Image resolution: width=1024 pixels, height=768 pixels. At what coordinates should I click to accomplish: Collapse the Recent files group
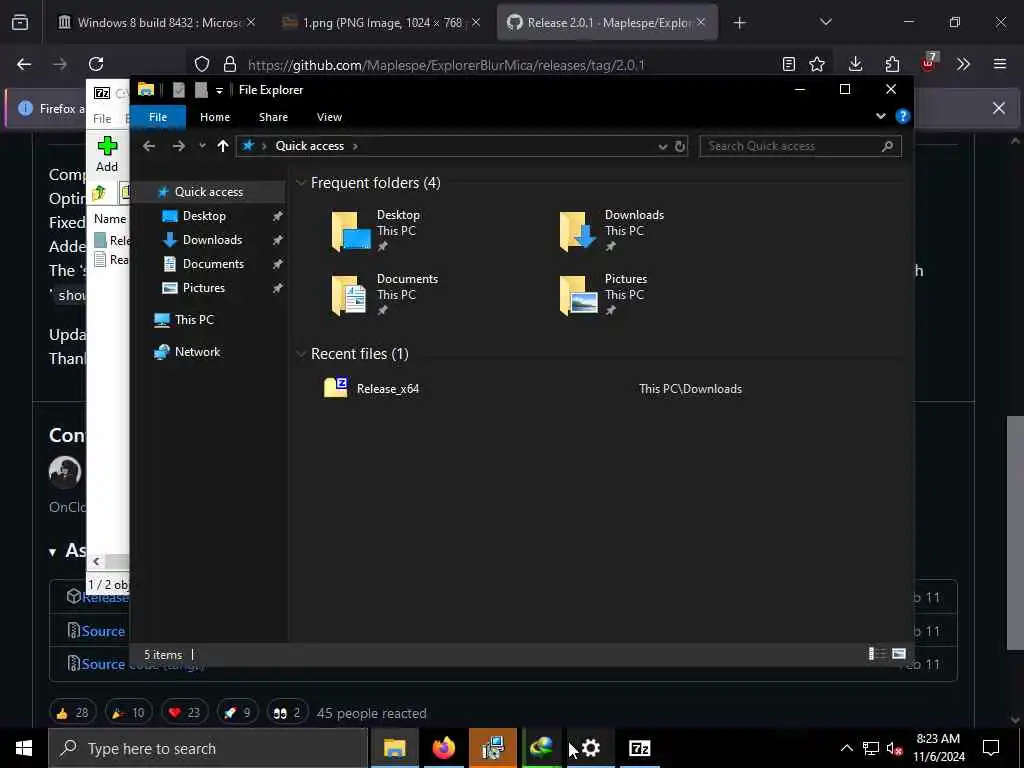point(301,354)
